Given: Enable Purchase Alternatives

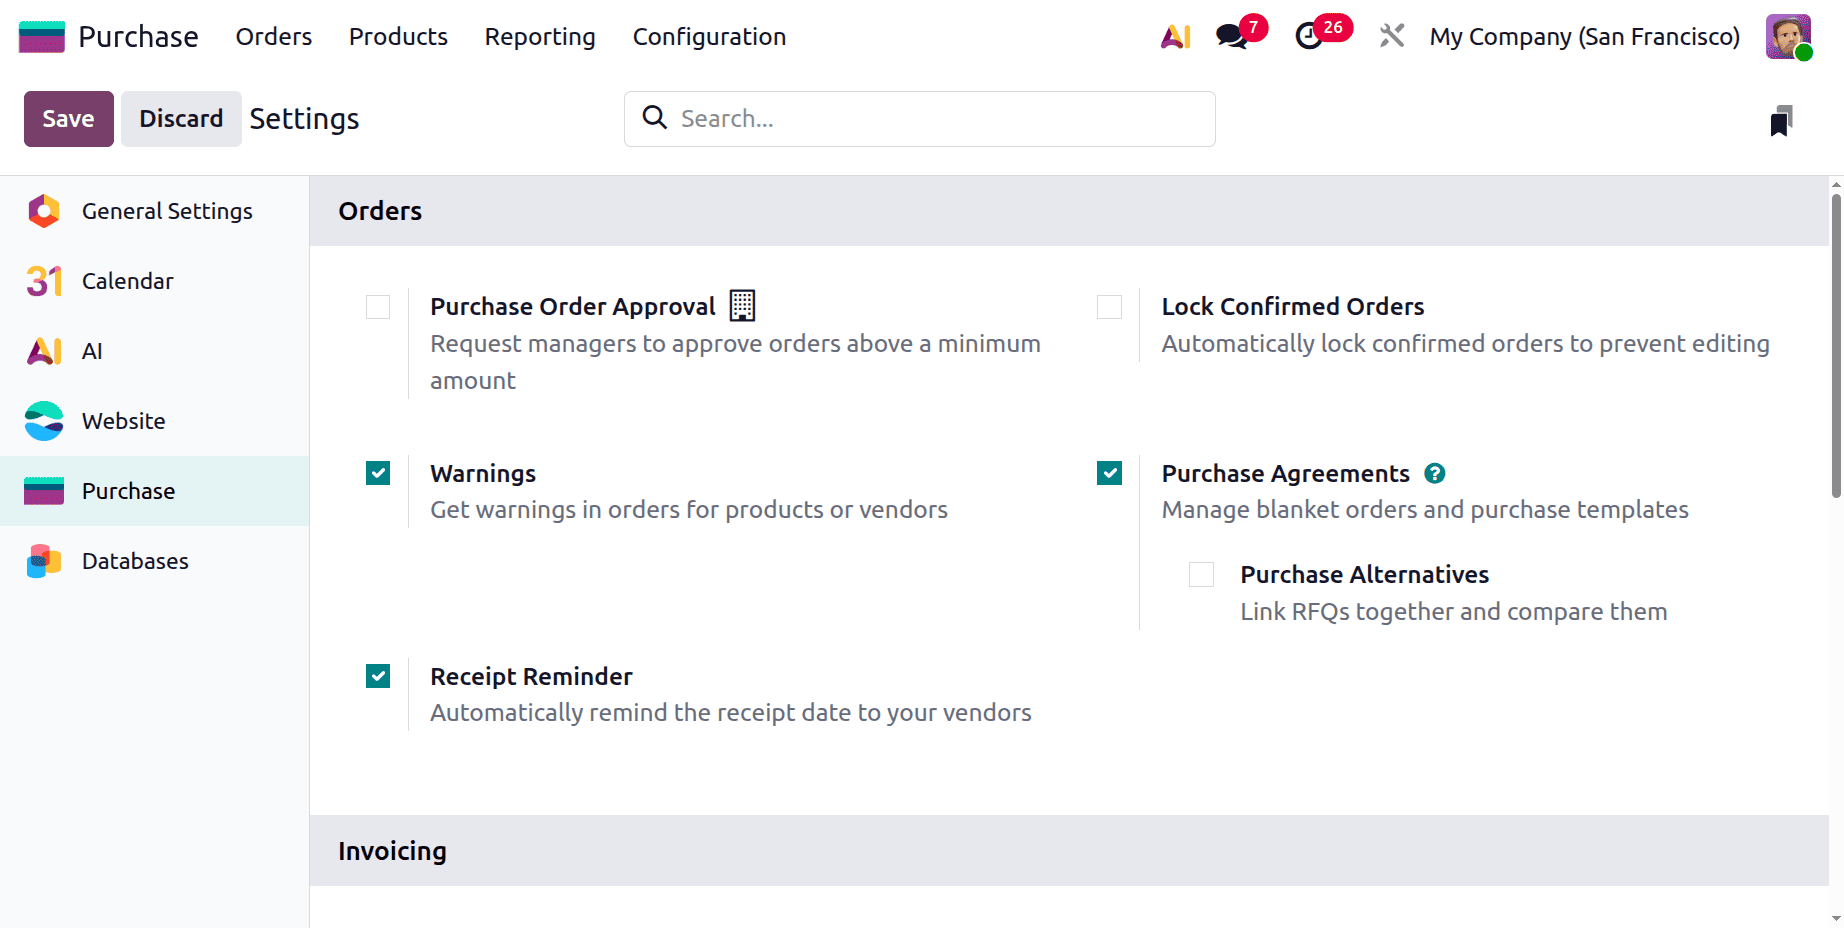Looking at the screenshot, I should 1201,574.
